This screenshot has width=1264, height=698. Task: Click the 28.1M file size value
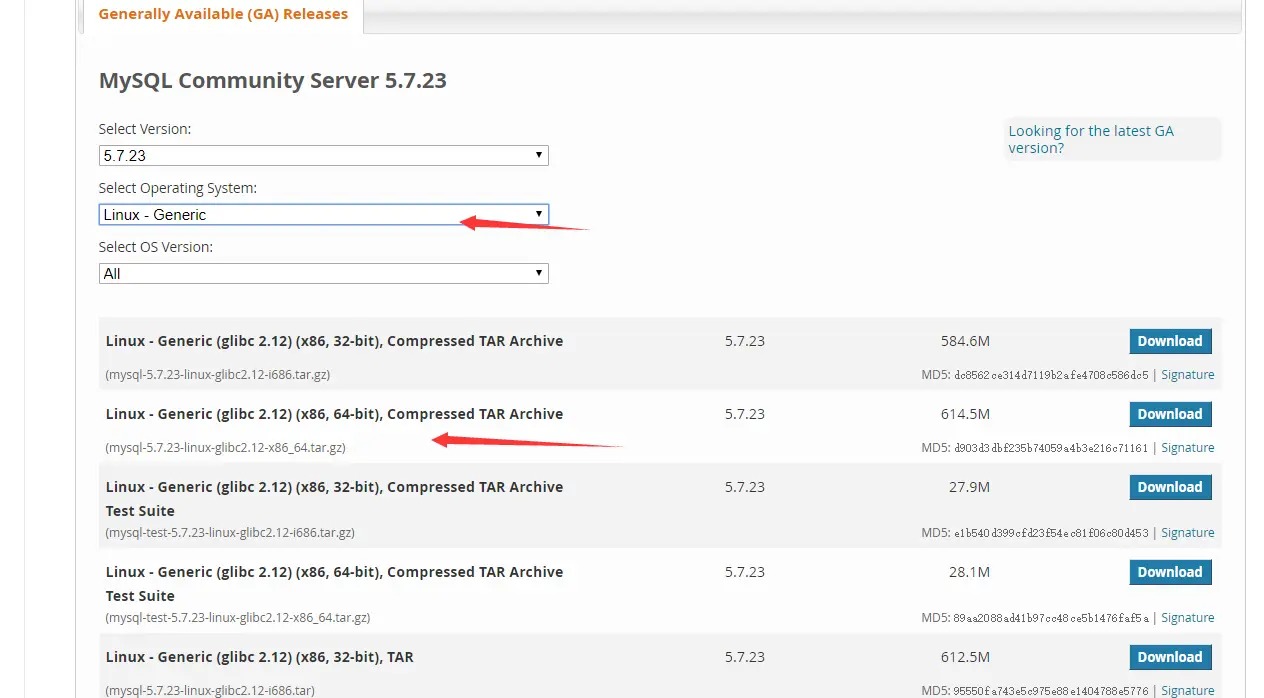coord(969,572)
